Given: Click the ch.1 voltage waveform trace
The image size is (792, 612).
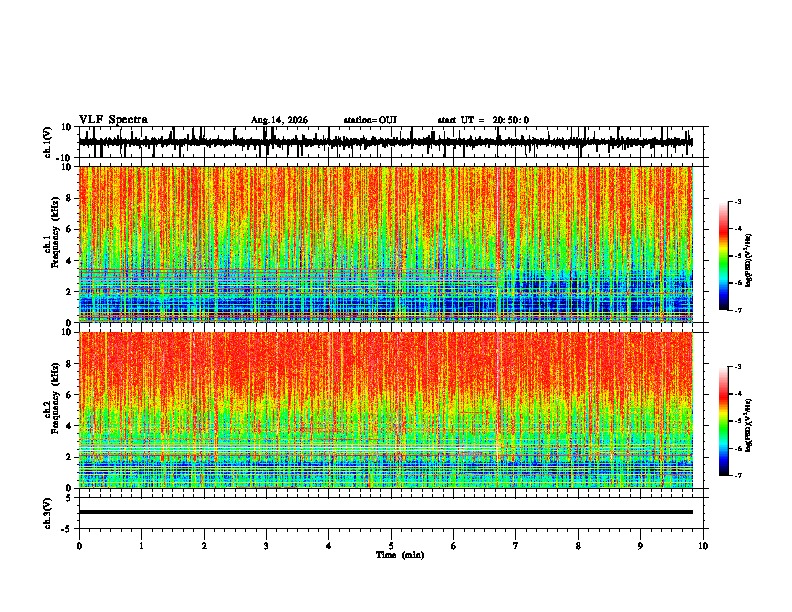Looking at the screenshot, I should 386,142.
